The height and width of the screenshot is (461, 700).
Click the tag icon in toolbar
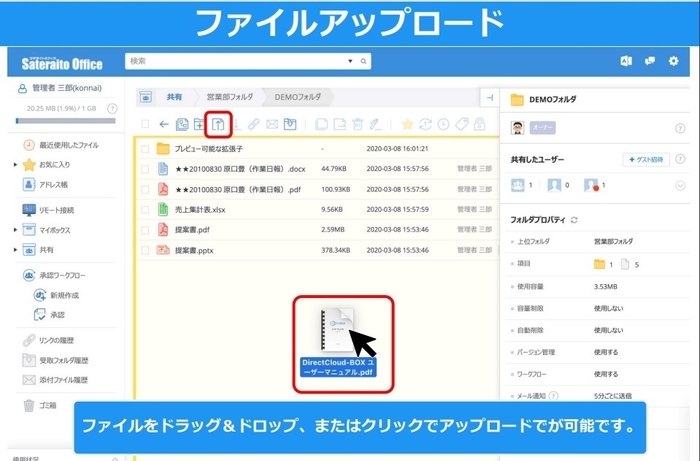(462, 124)
